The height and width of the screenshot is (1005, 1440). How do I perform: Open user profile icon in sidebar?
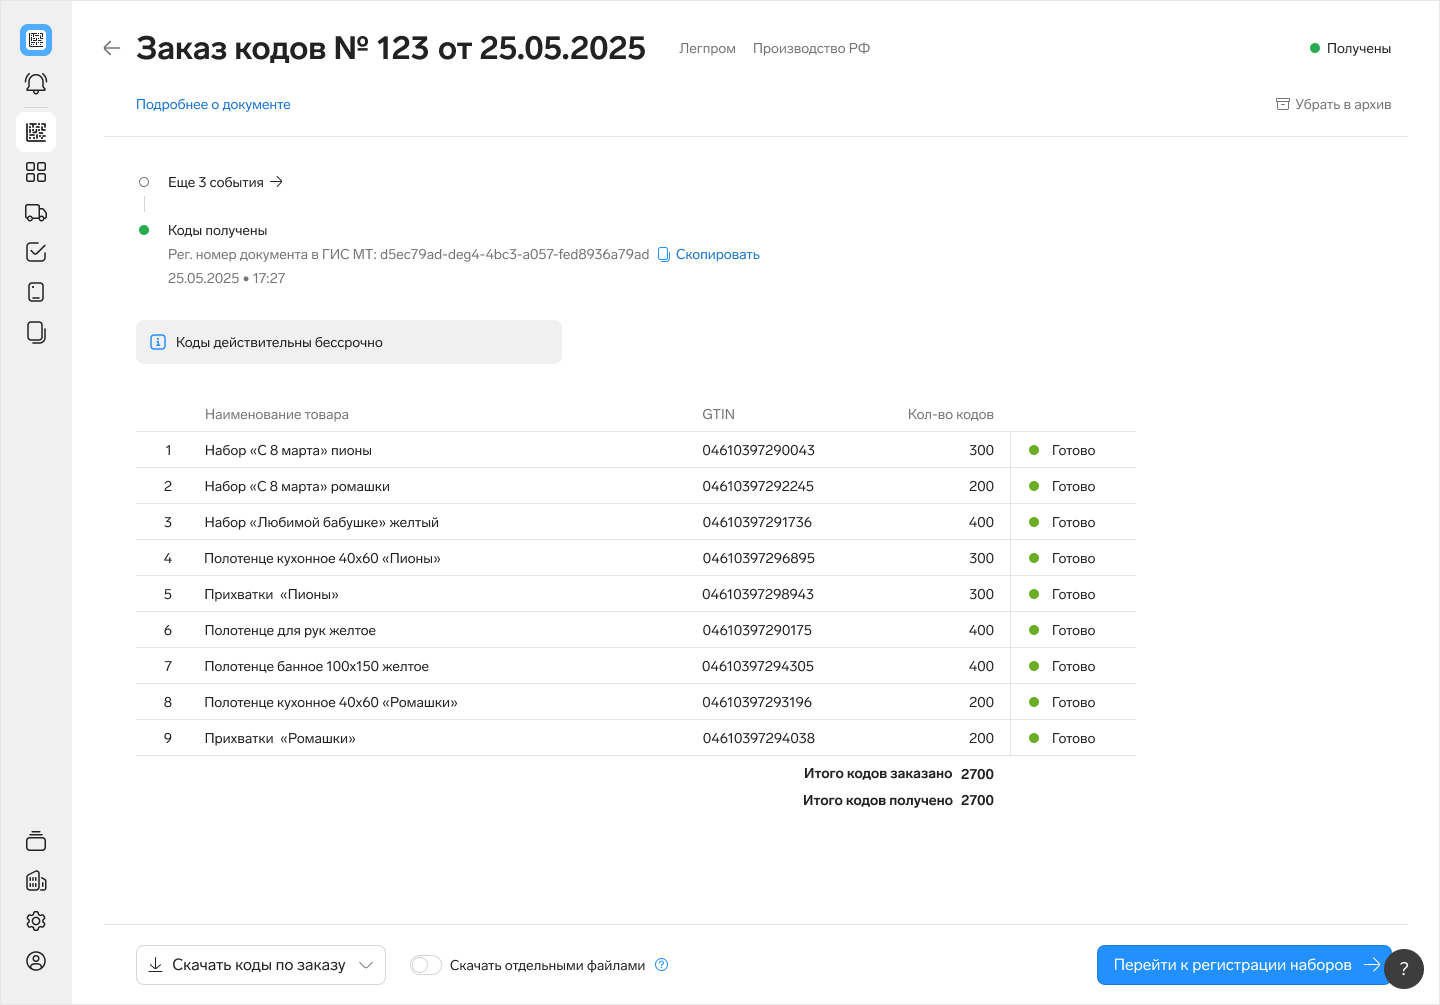point(36,961)
